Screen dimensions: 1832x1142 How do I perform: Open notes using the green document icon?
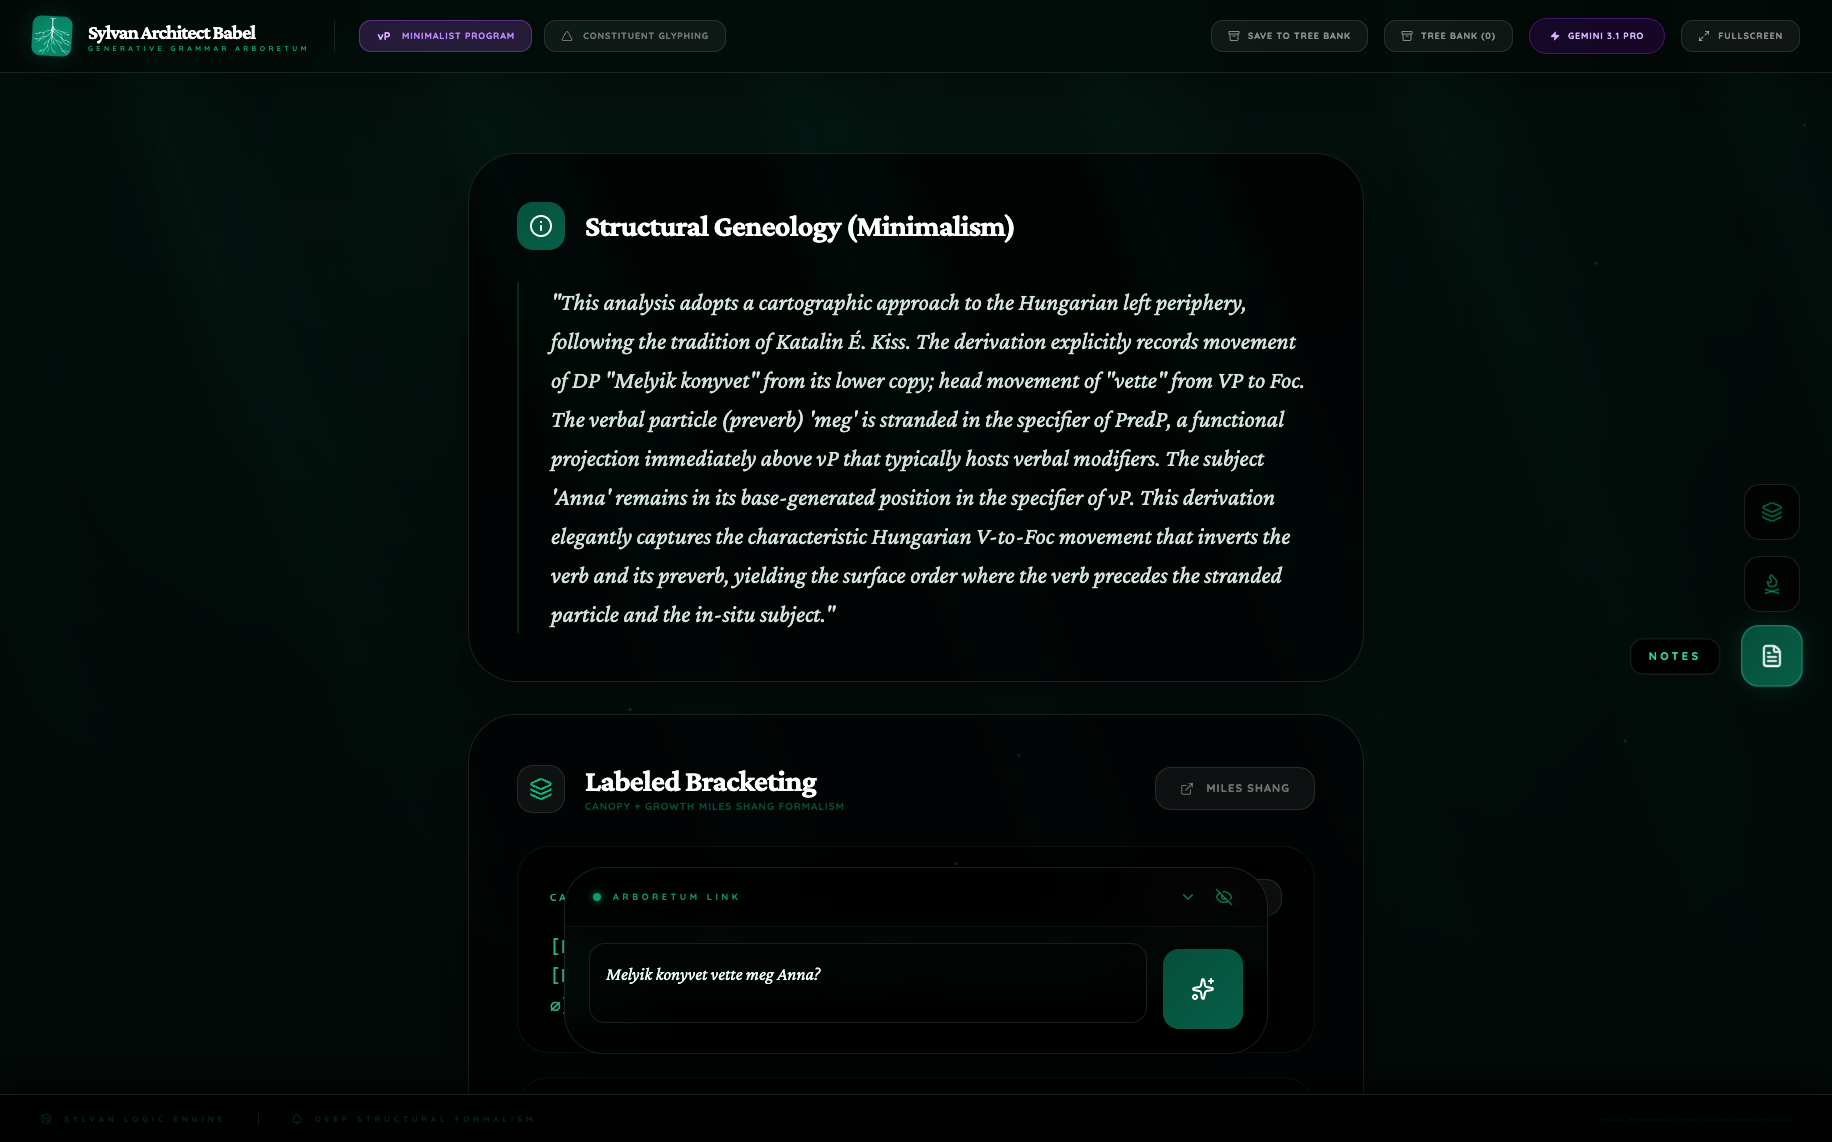coord(1771,656)
